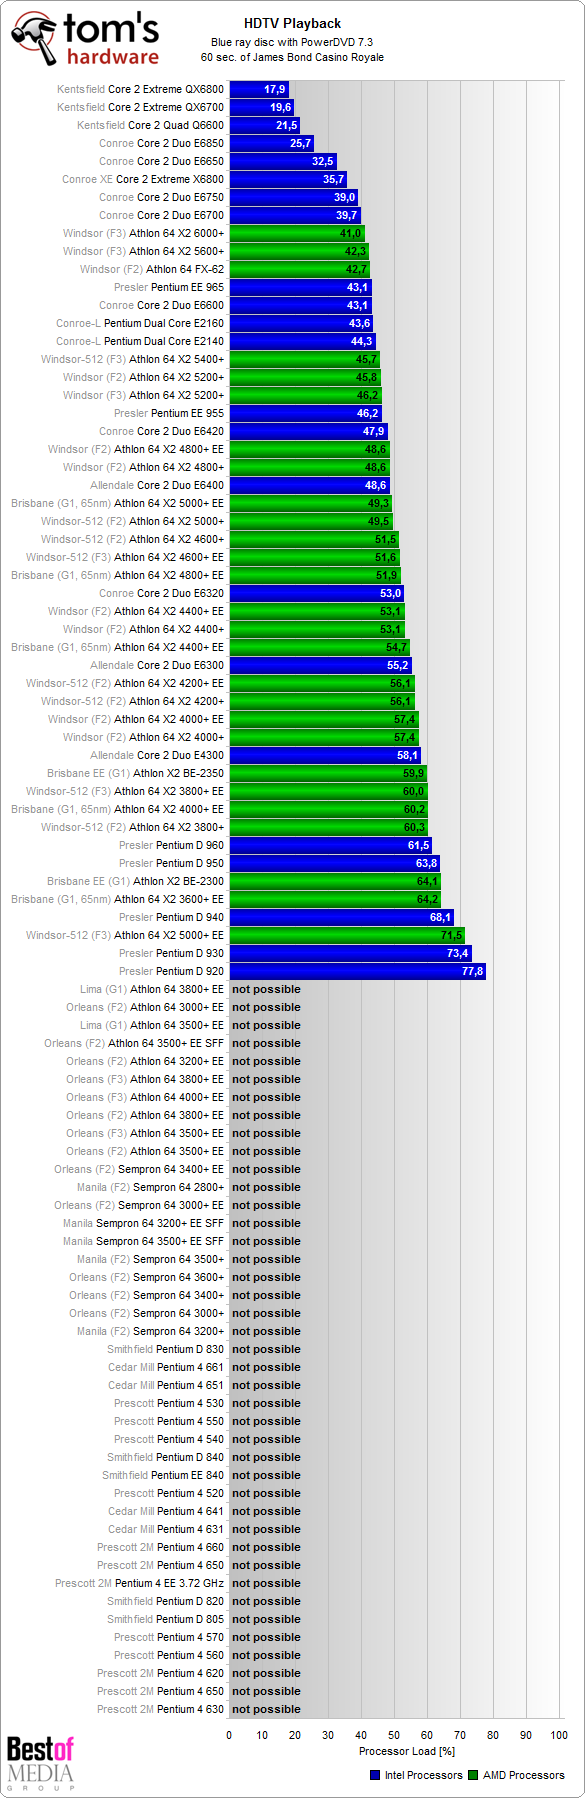Screen dimensions: 585x1798
Task: Click the 39,7 value on the E6700 bar
Action: tap(346, 215)
